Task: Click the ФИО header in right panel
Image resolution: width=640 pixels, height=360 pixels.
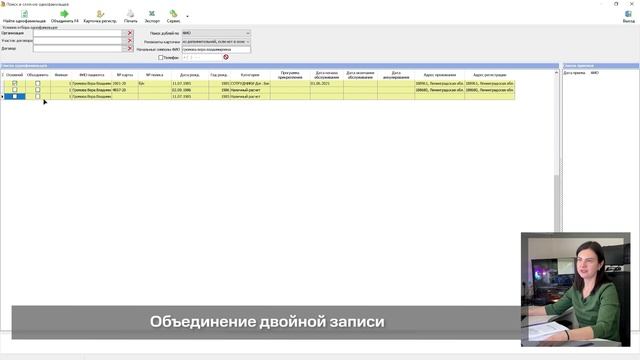Action: coord(595,73)
